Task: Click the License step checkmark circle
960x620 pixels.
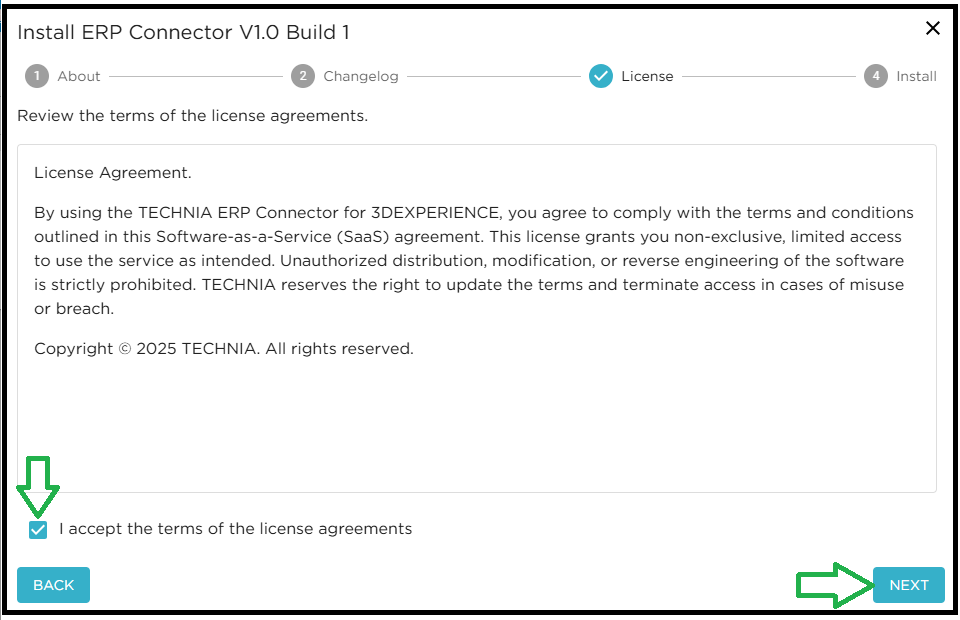Action: click(x=601, y=76)
